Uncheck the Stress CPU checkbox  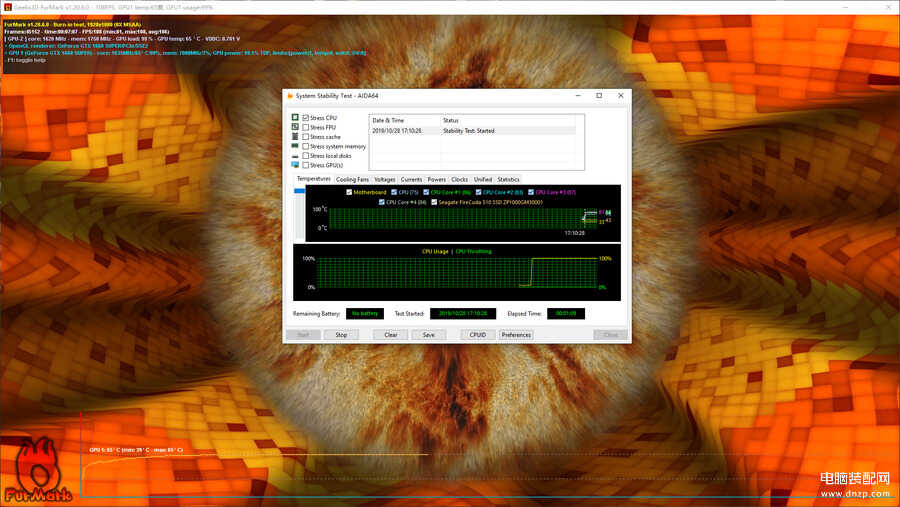(x=305, y=118)
